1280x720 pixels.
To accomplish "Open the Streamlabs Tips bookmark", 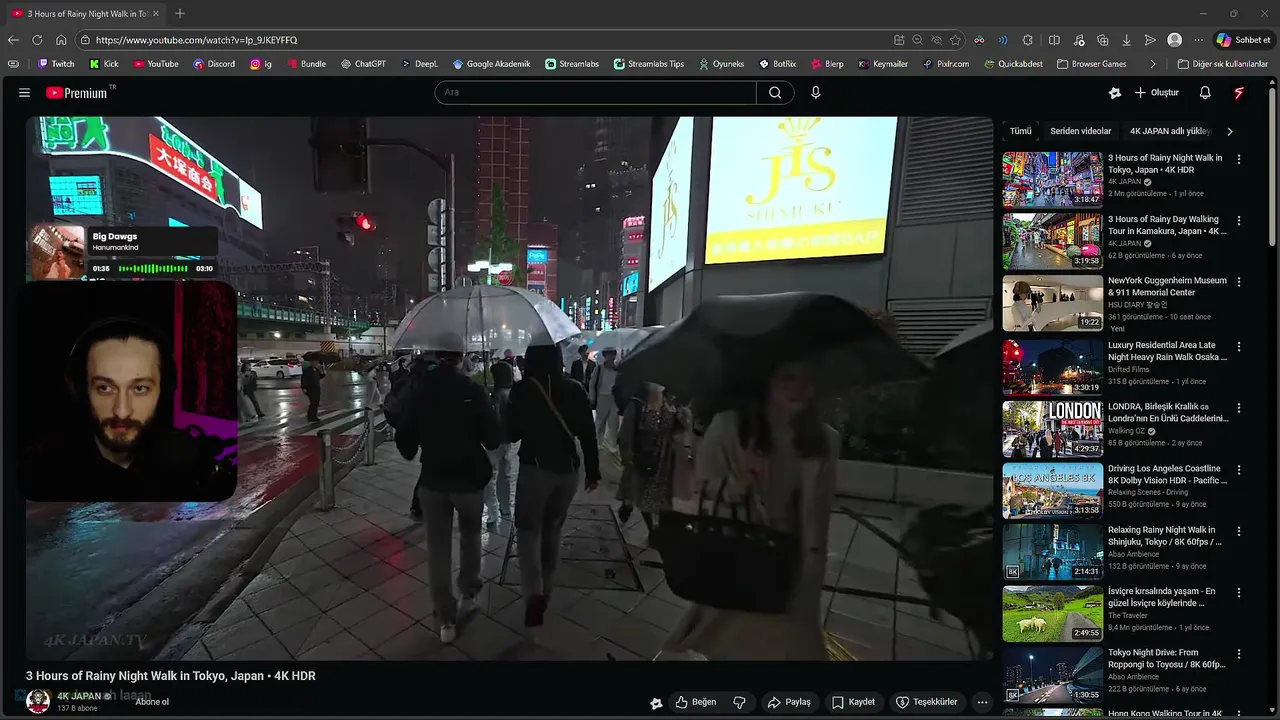I will pyautogui.click(x=649, y=64).
